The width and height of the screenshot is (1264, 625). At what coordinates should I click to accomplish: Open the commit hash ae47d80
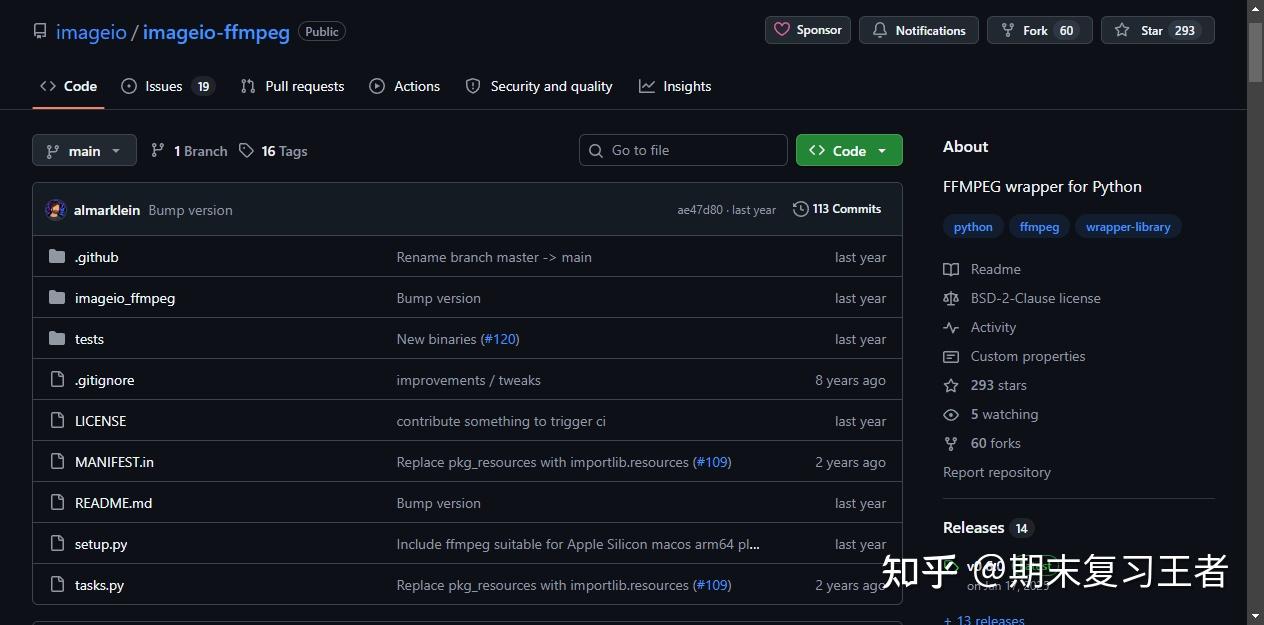pos(700,210)
